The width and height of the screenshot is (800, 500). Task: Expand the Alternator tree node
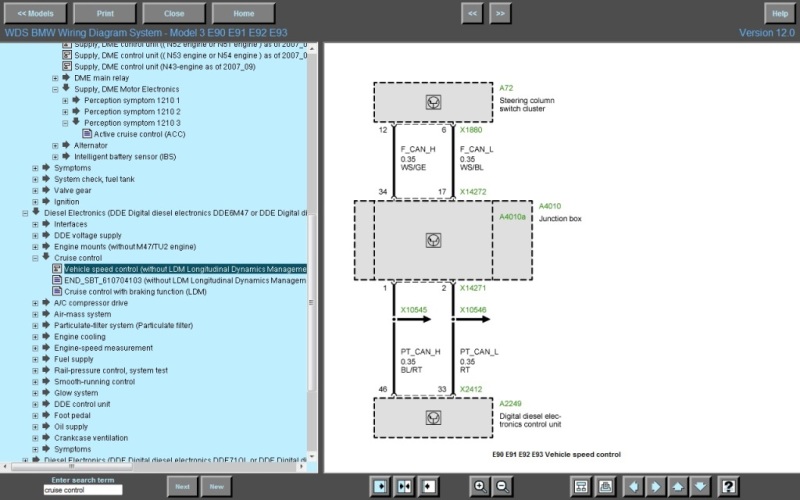point(56,145)
